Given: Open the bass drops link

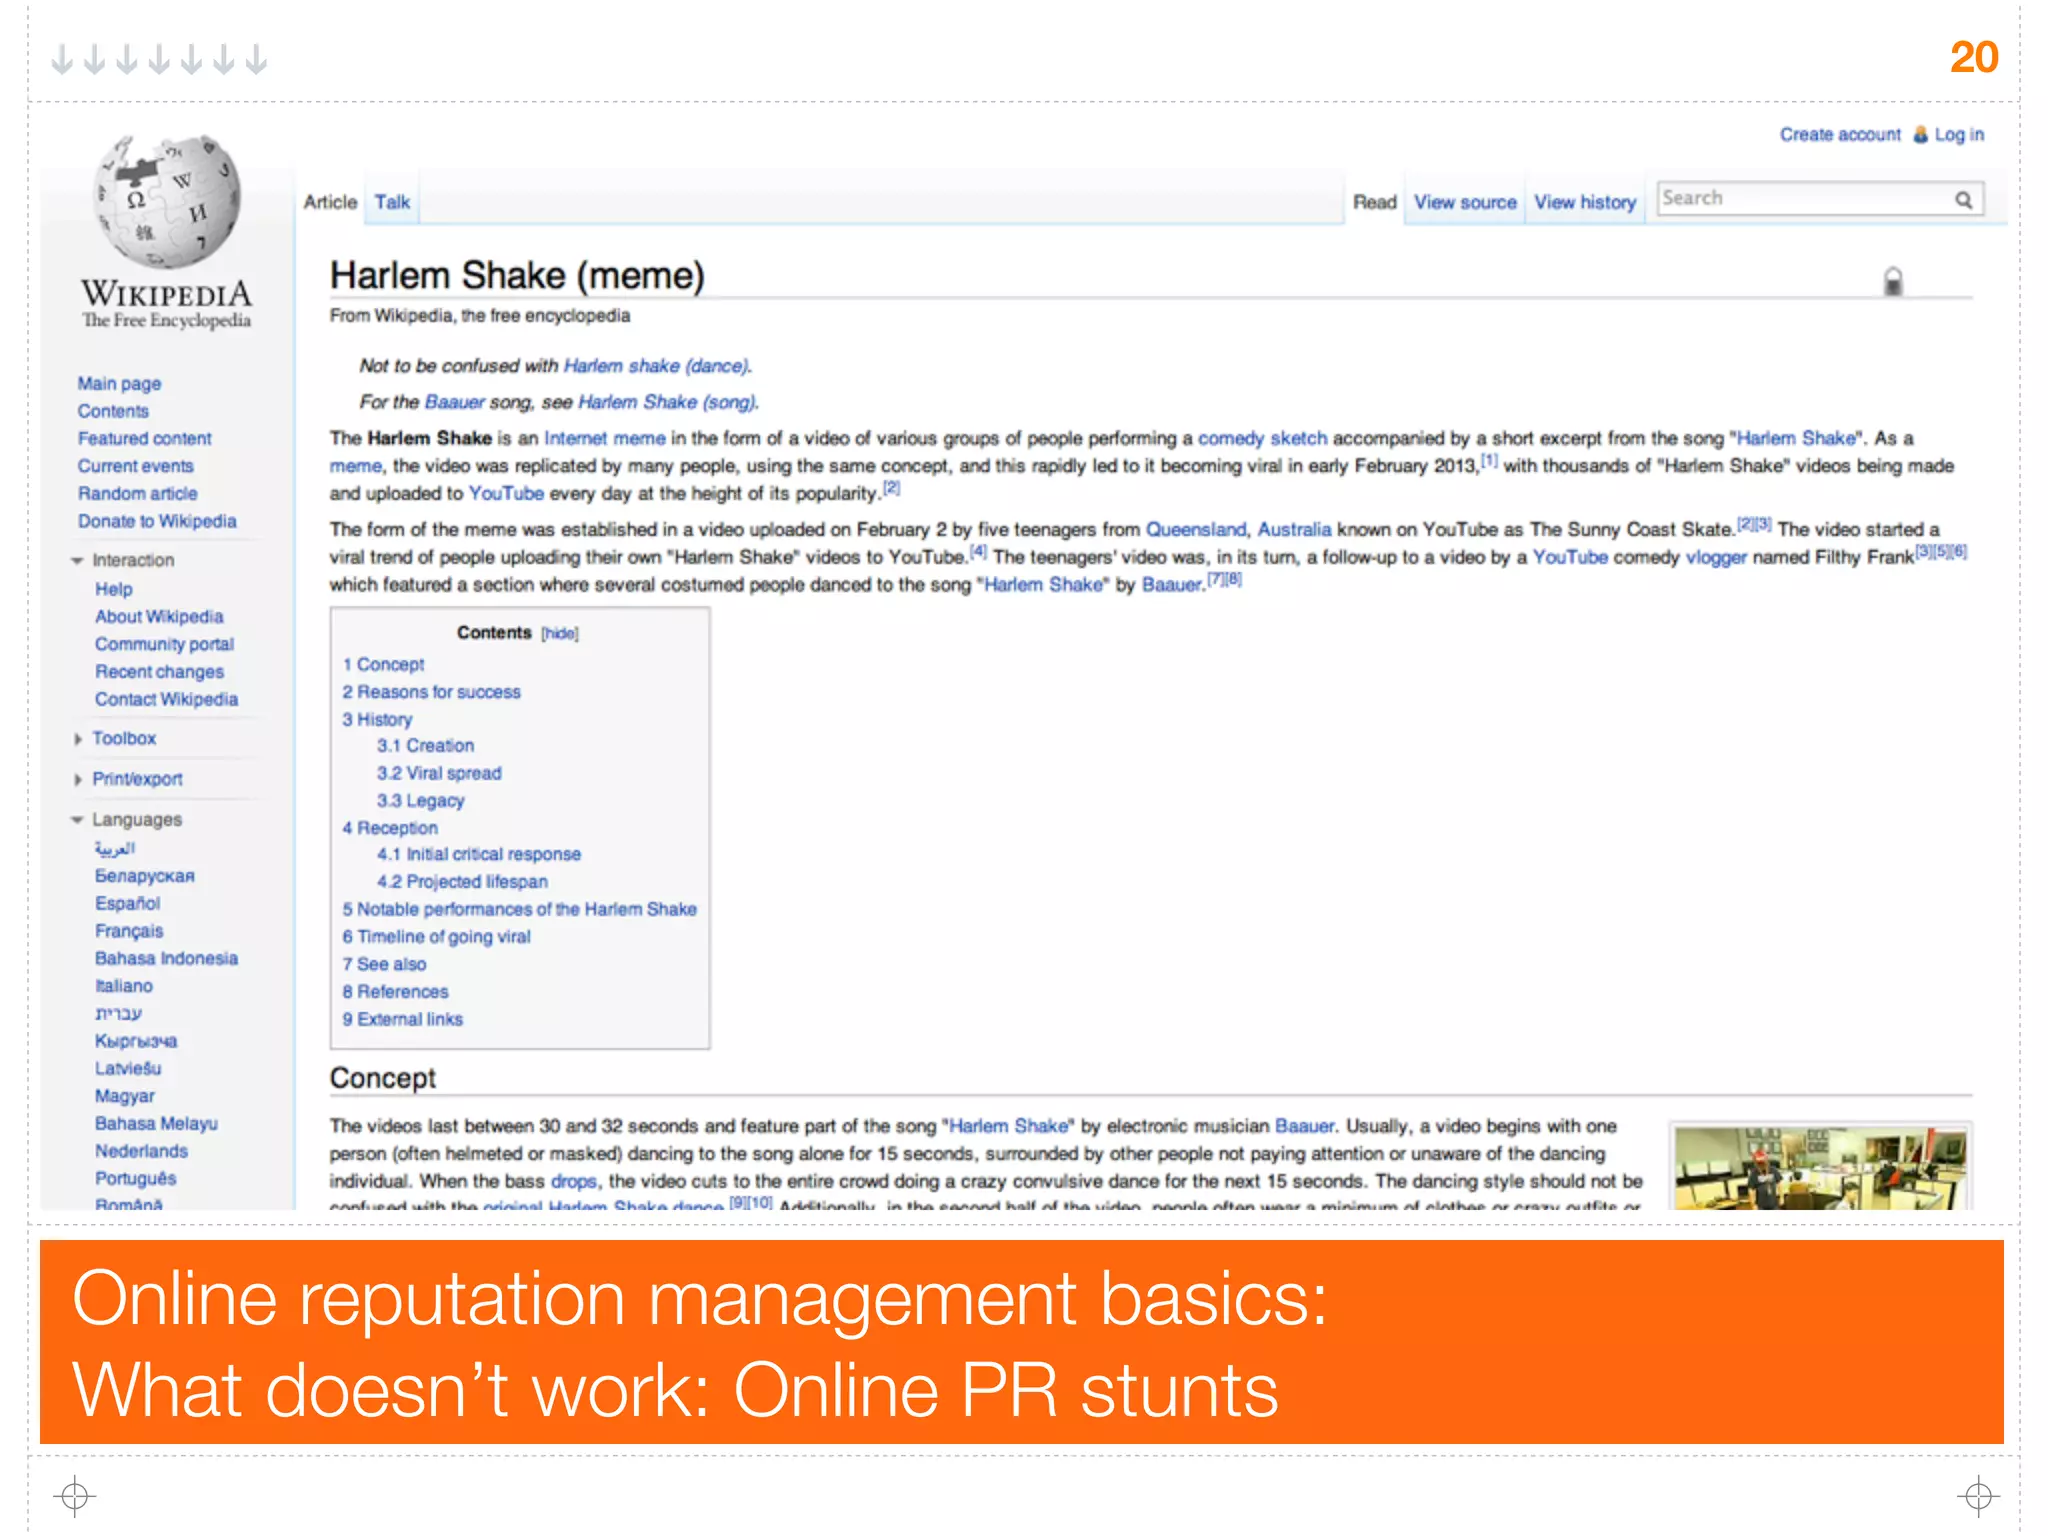Looking at the screenshot, I should (574, 1181).
